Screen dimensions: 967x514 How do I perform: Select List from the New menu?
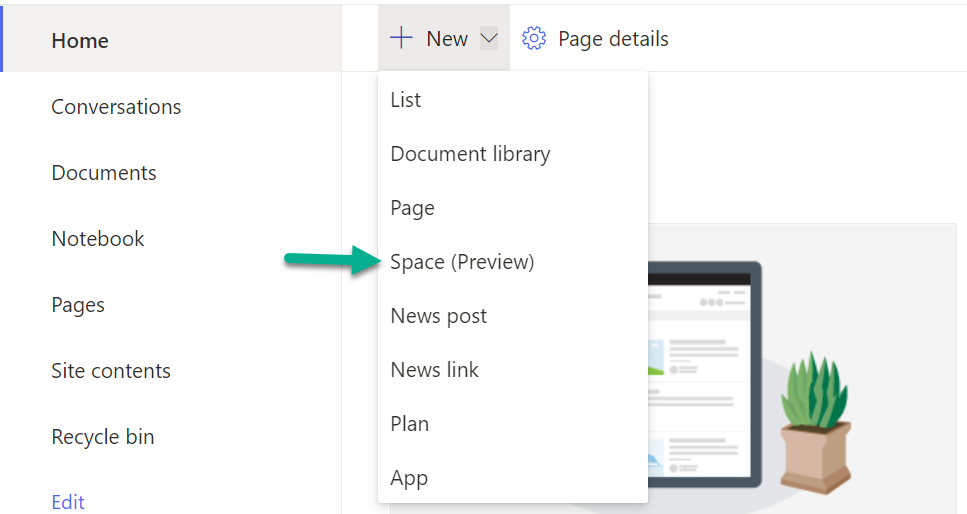(406, 100)
